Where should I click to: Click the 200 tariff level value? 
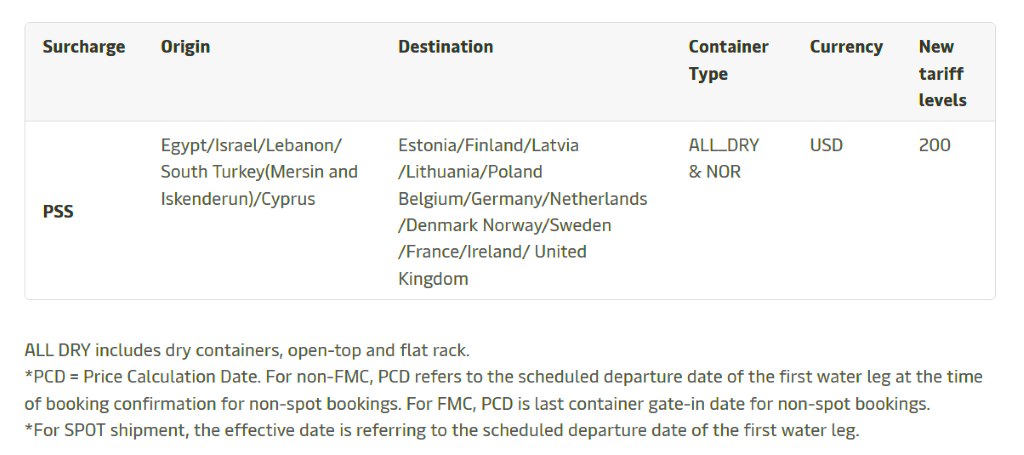click(x=934, y=145)
